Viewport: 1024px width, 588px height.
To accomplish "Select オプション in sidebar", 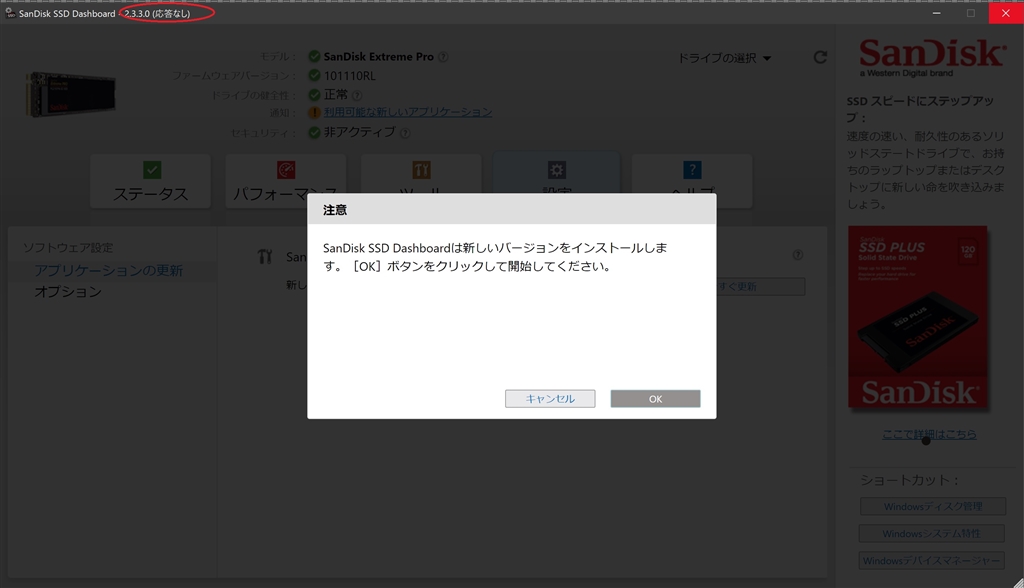I will (x=68, y=291).
